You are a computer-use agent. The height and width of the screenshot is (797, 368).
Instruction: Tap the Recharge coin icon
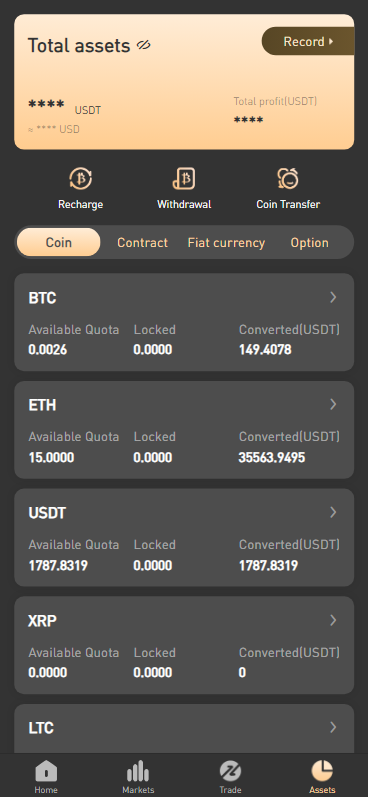pyautogui.click(x=80, y=179)
